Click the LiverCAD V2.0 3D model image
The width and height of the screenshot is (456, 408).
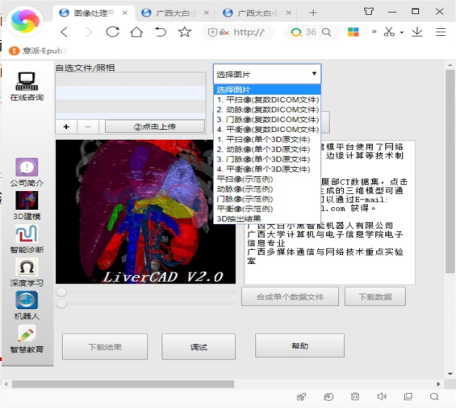(146, 212)
